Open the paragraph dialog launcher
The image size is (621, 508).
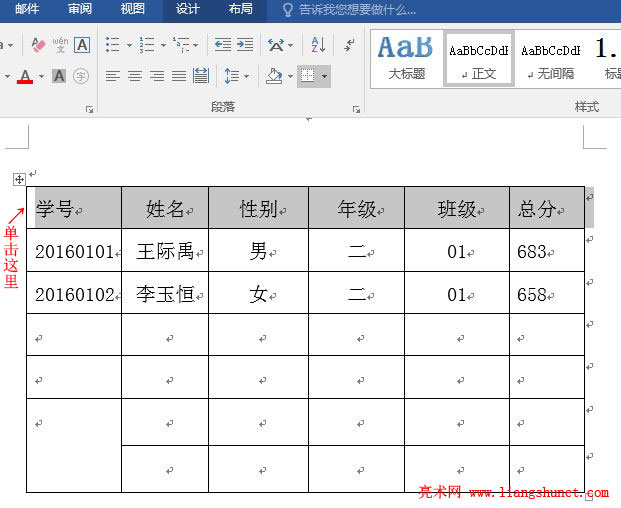coord(356,110)
